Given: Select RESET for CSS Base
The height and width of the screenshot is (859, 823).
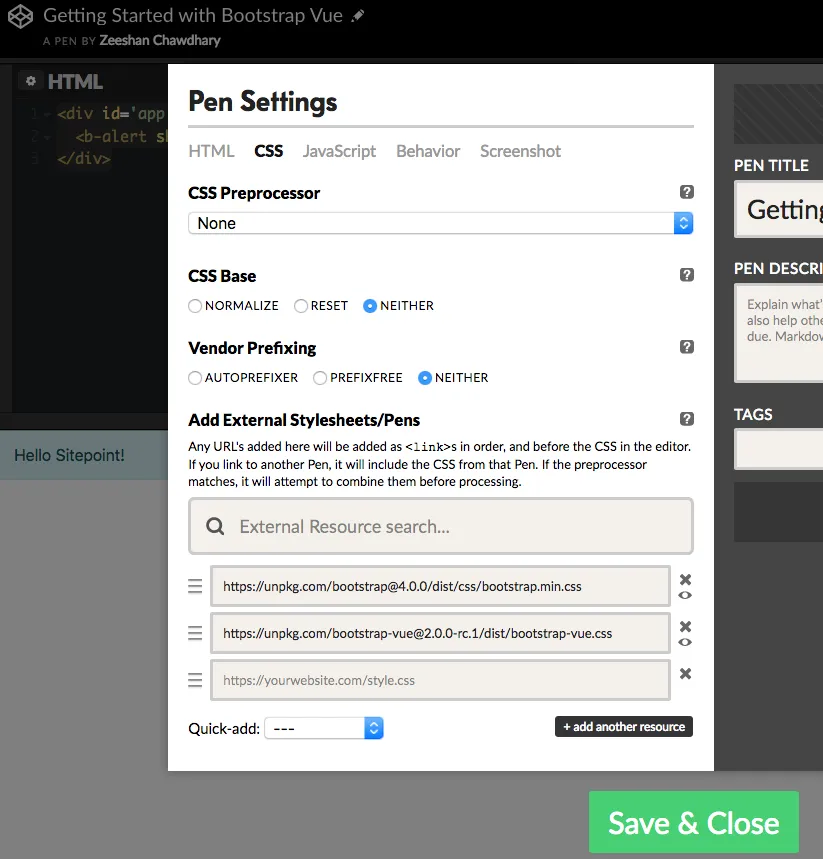Looking at the screenshot, I should [301, 306].
